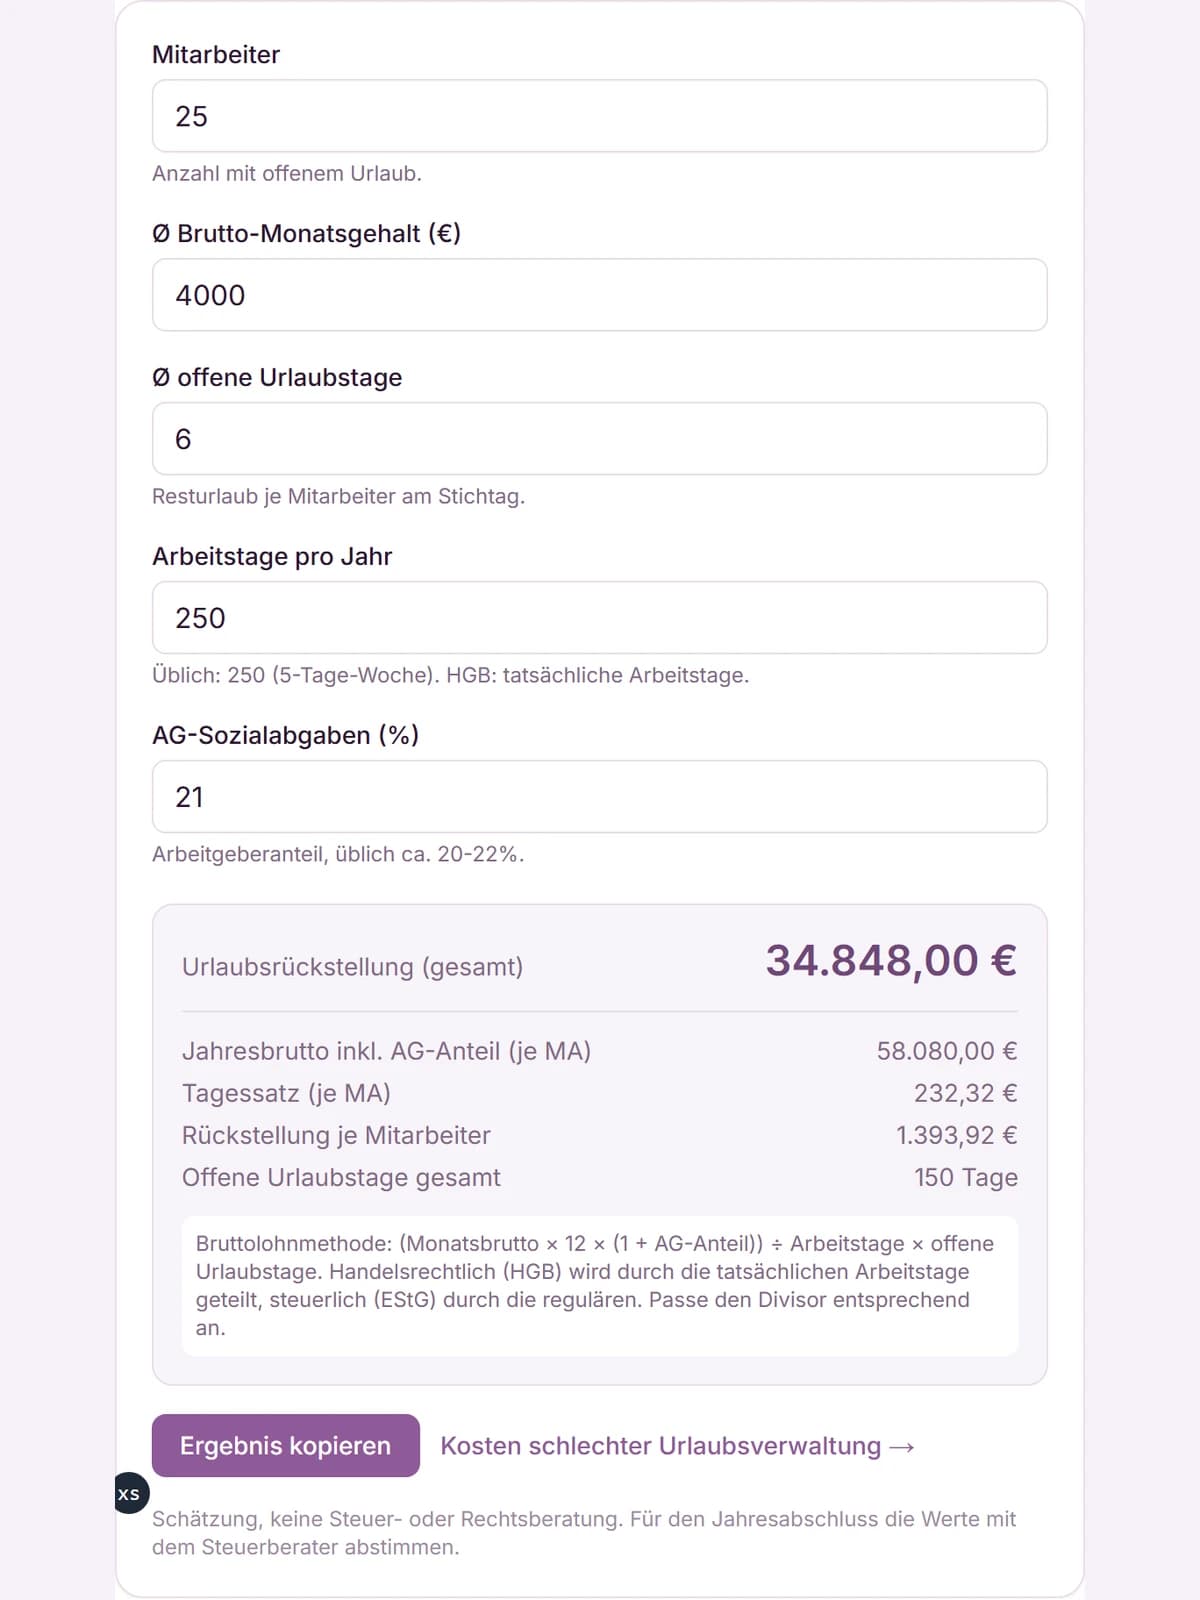The image size is (1200, 1600).
Task: Click the Ø offene Urlaubstage label
Action: coord(277,377)
